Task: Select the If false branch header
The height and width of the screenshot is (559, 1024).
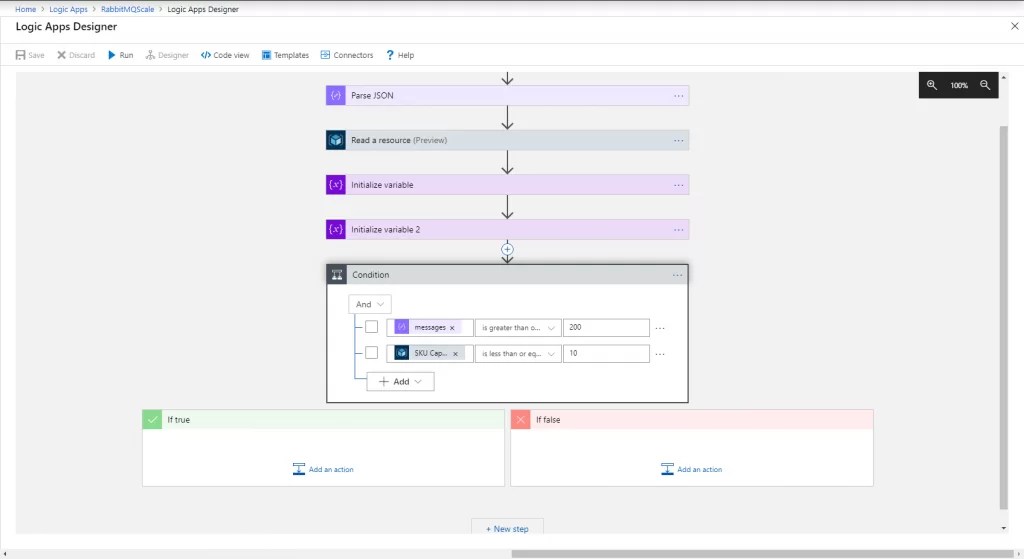Action: coord(692,419)
